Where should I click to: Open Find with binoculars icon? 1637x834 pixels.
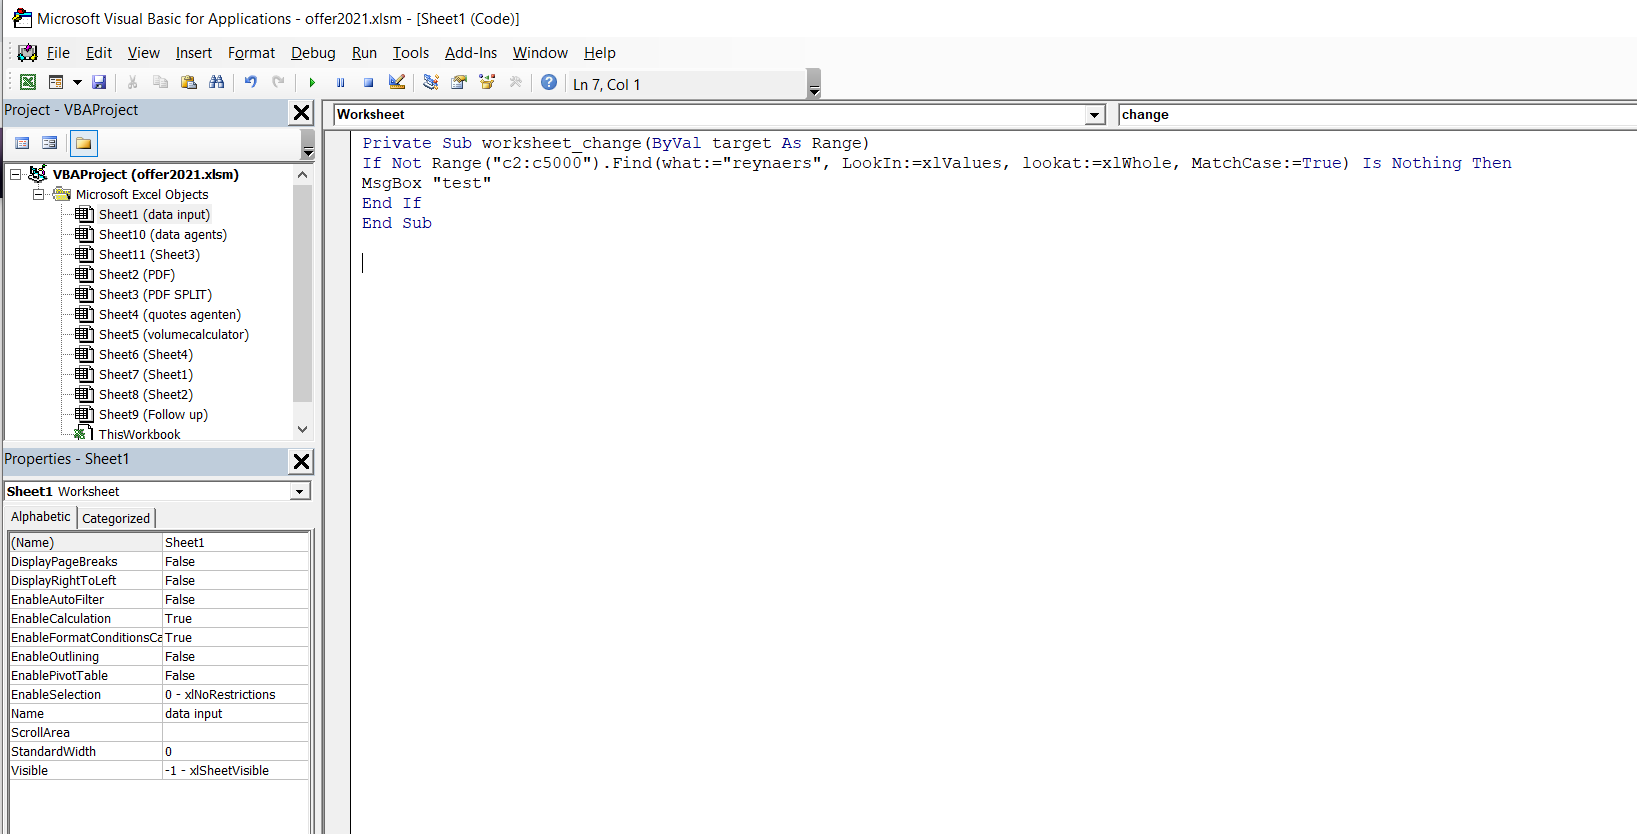216,82
